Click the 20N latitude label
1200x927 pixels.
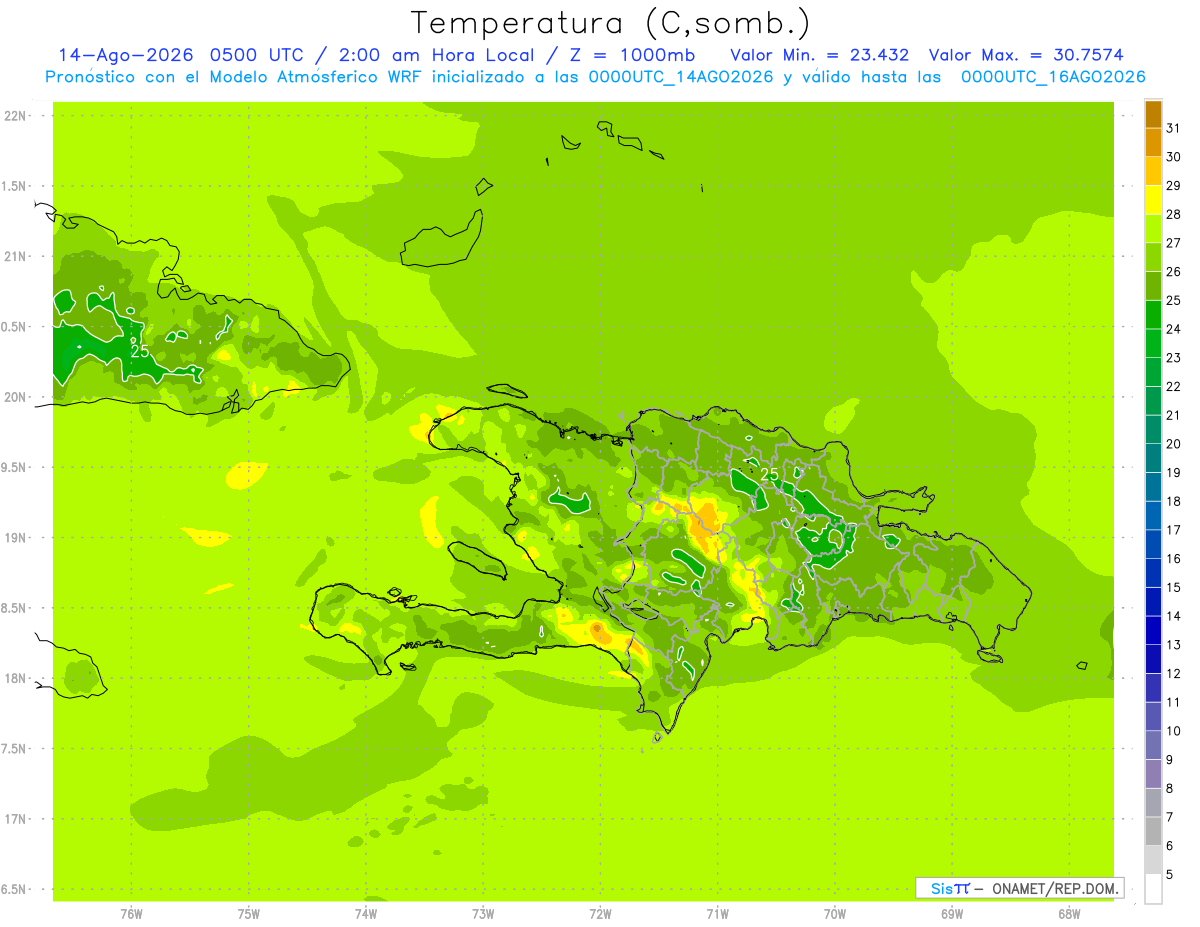click(x=16, y=397)
